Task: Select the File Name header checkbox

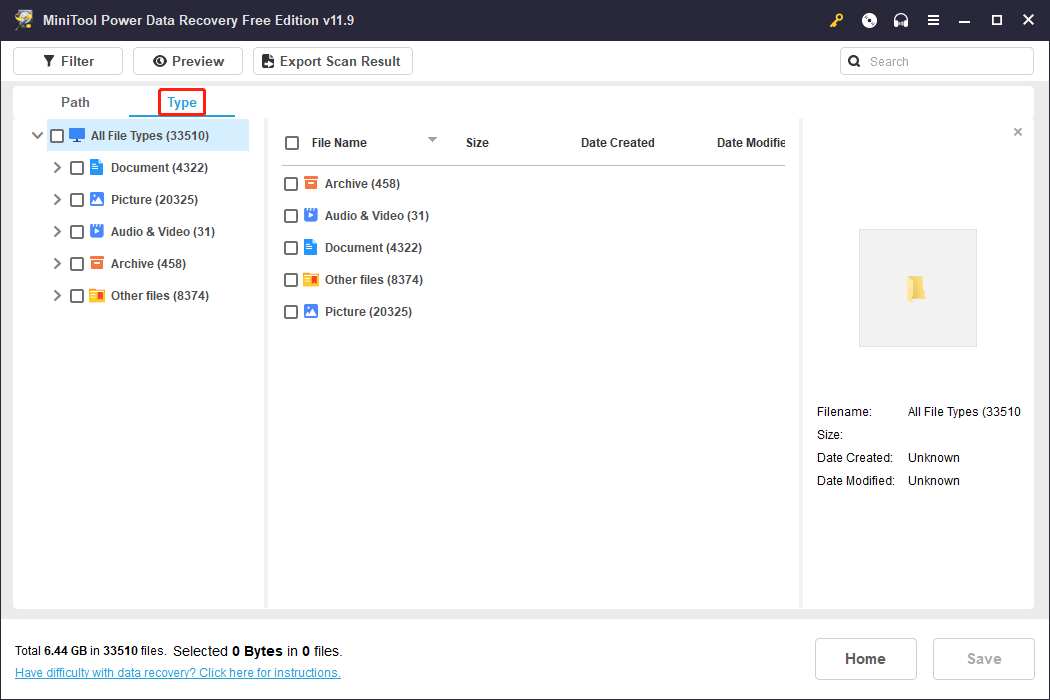Action: click(x=292, y=143)
